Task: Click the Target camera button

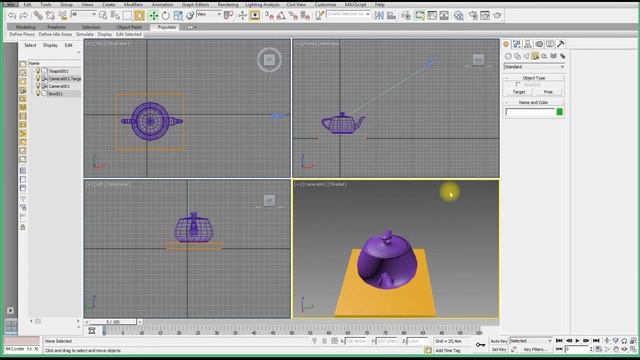Action: pyautogui.click(x=519, y=92)
